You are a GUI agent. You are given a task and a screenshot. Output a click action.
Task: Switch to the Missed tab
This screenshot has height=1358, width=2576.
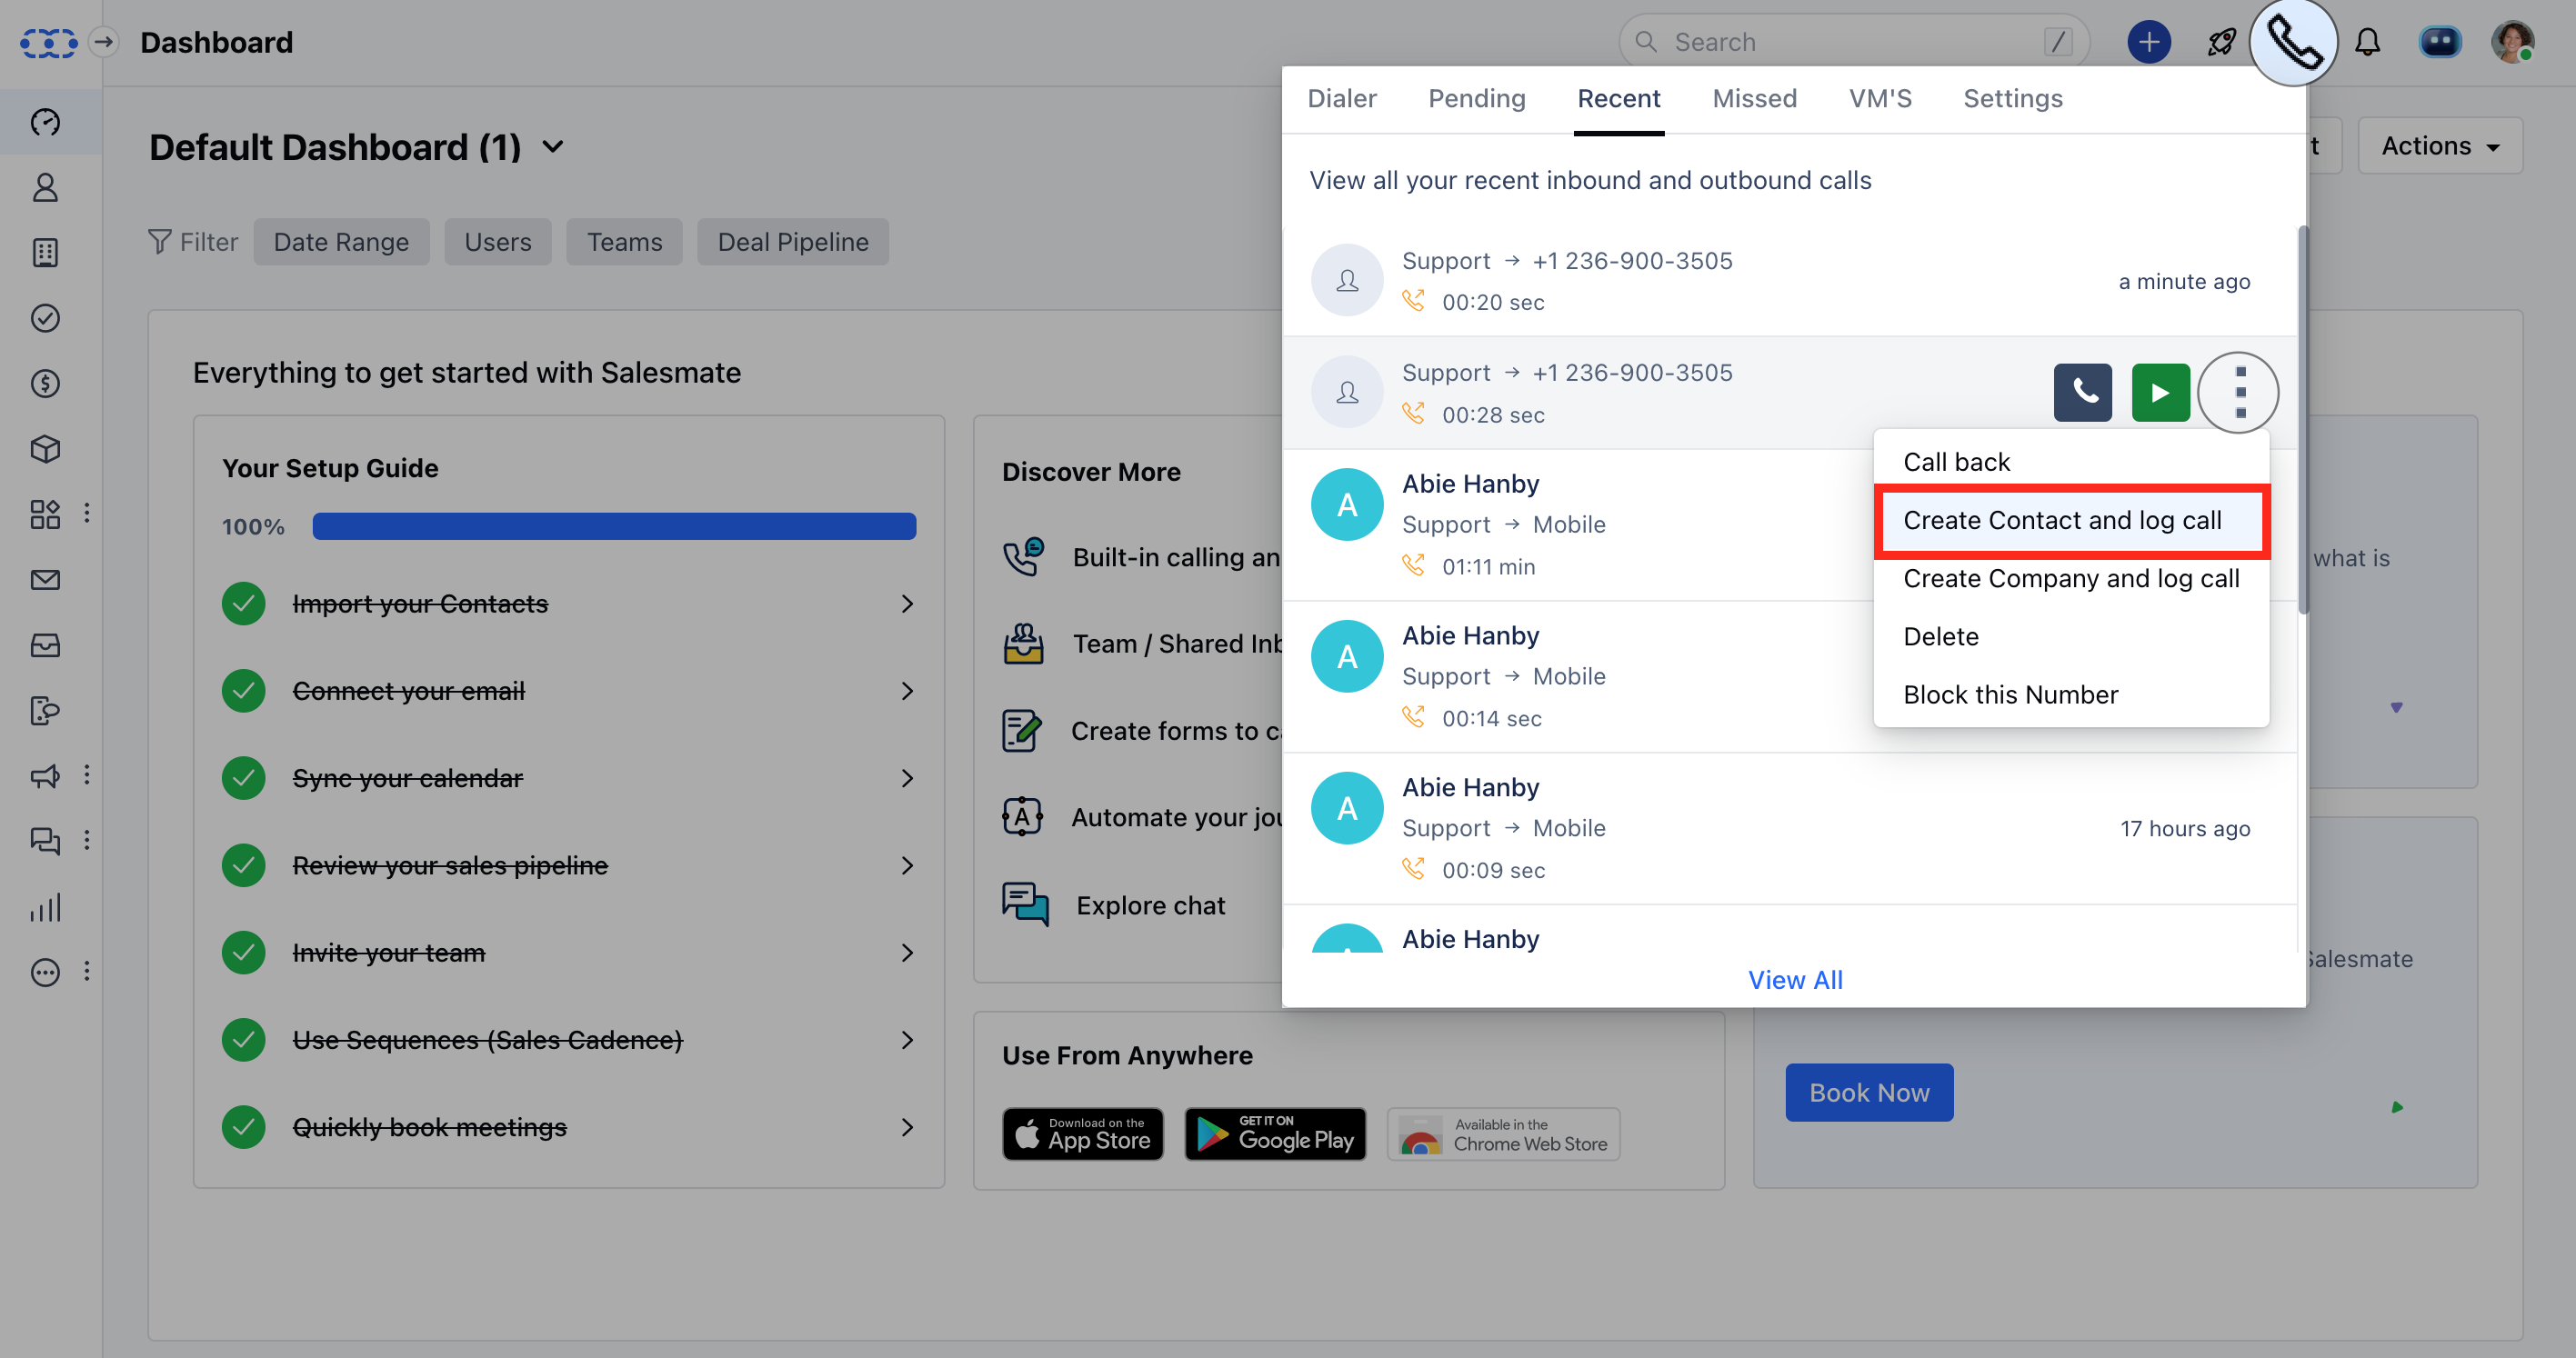(x=1754, y=98)
